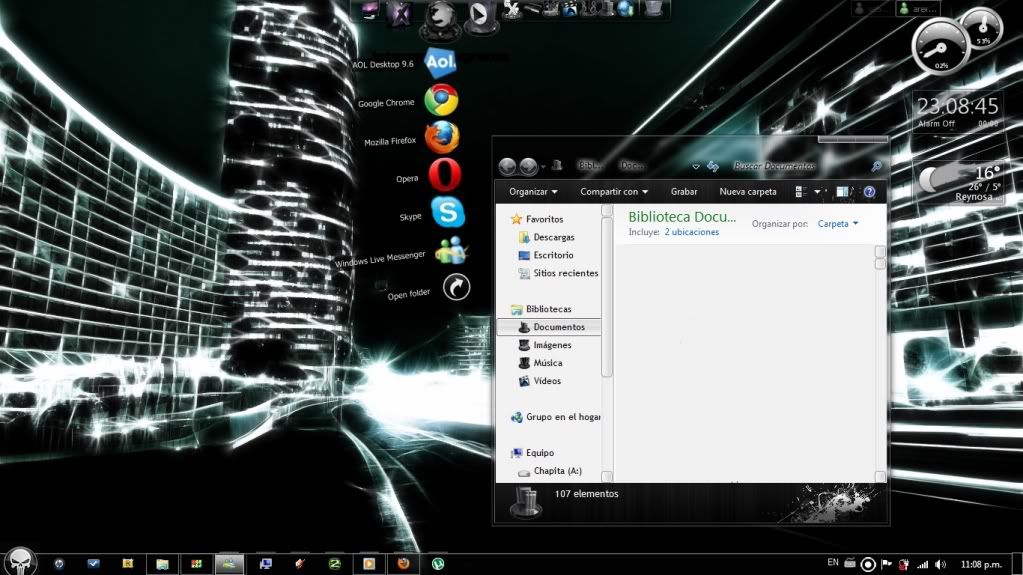Screen dimensions: 1023x575
Task: Open the address bar history dropdown arrow
Action: tap(695, 167)
